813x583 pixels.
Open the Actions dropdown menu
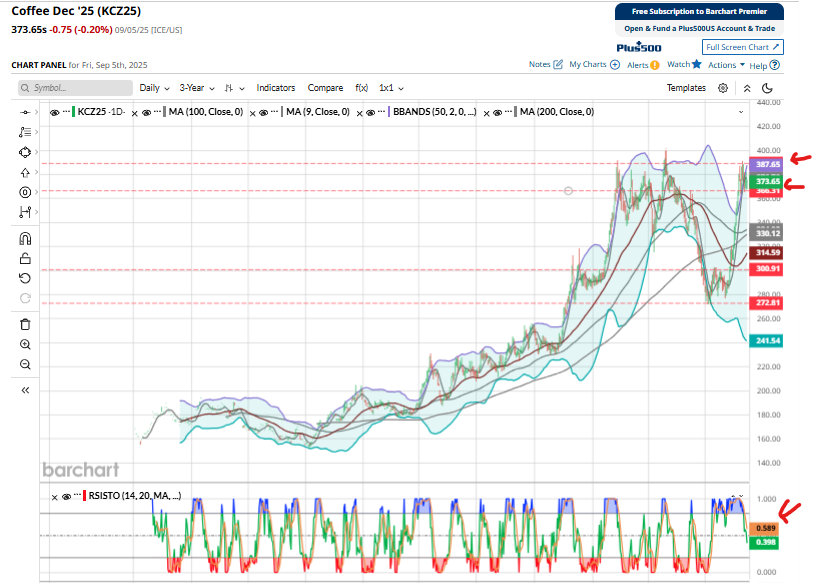coord(726,65)
